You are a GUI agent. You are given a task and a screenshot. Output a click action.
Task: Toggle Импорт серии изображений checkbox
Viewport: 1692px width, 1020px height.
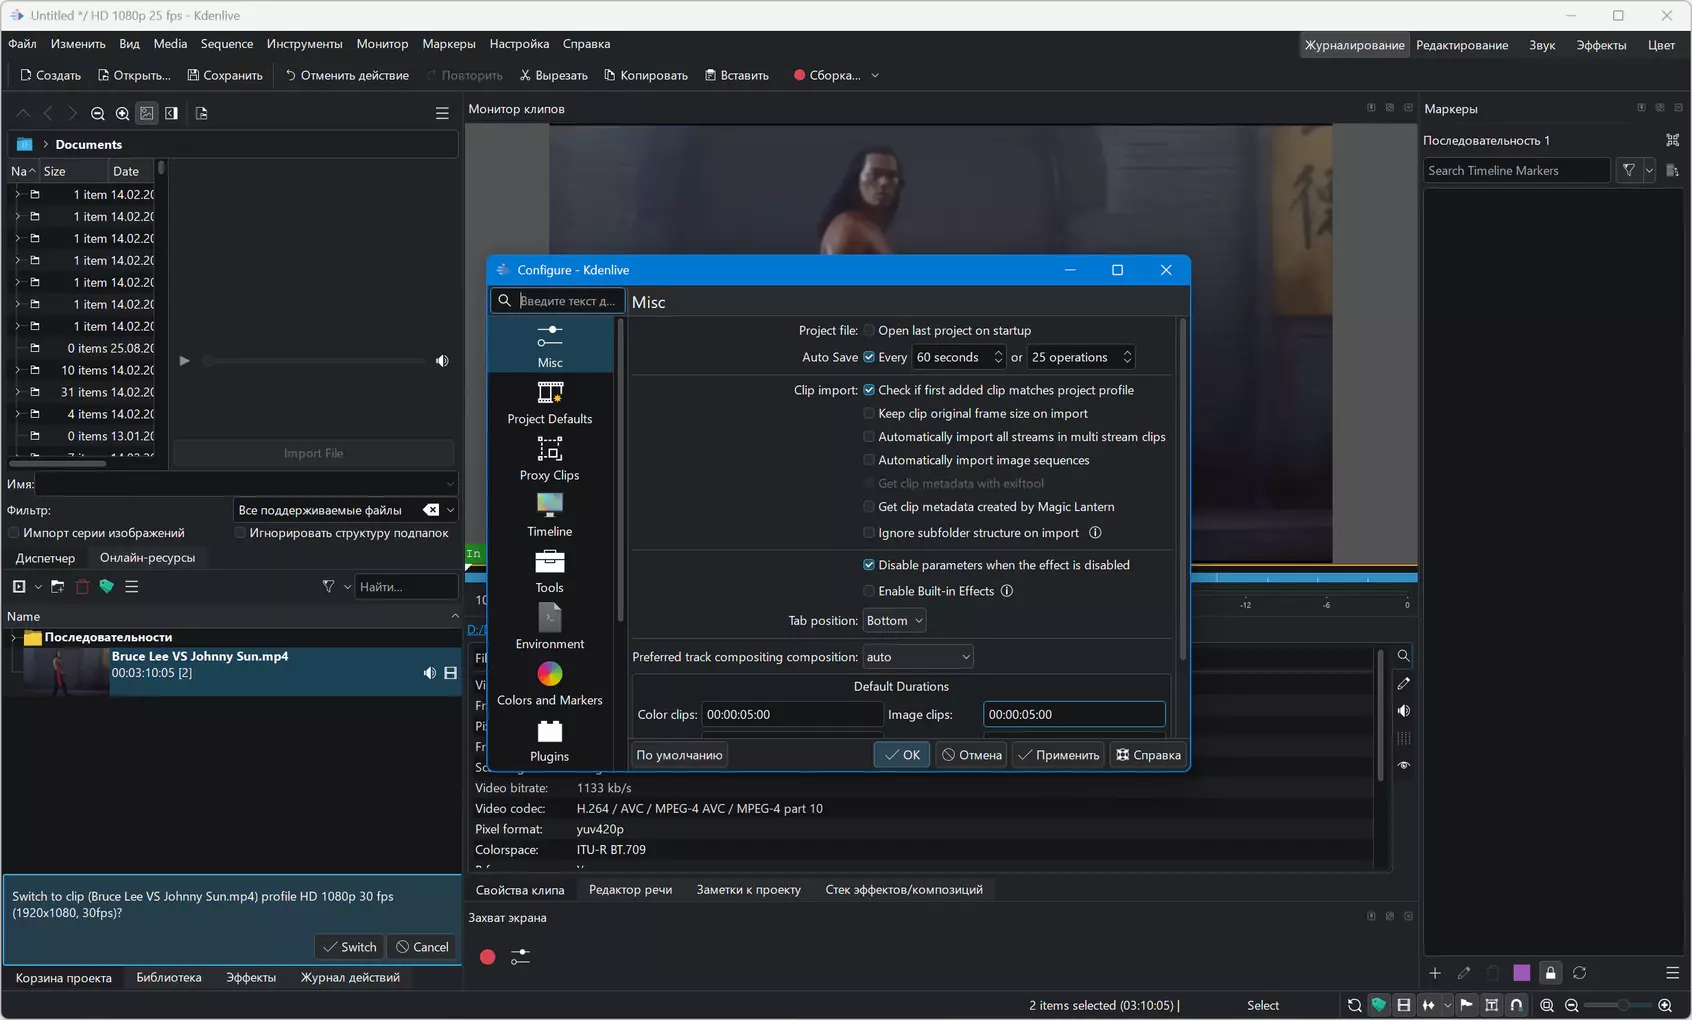(x=14, y=533)
